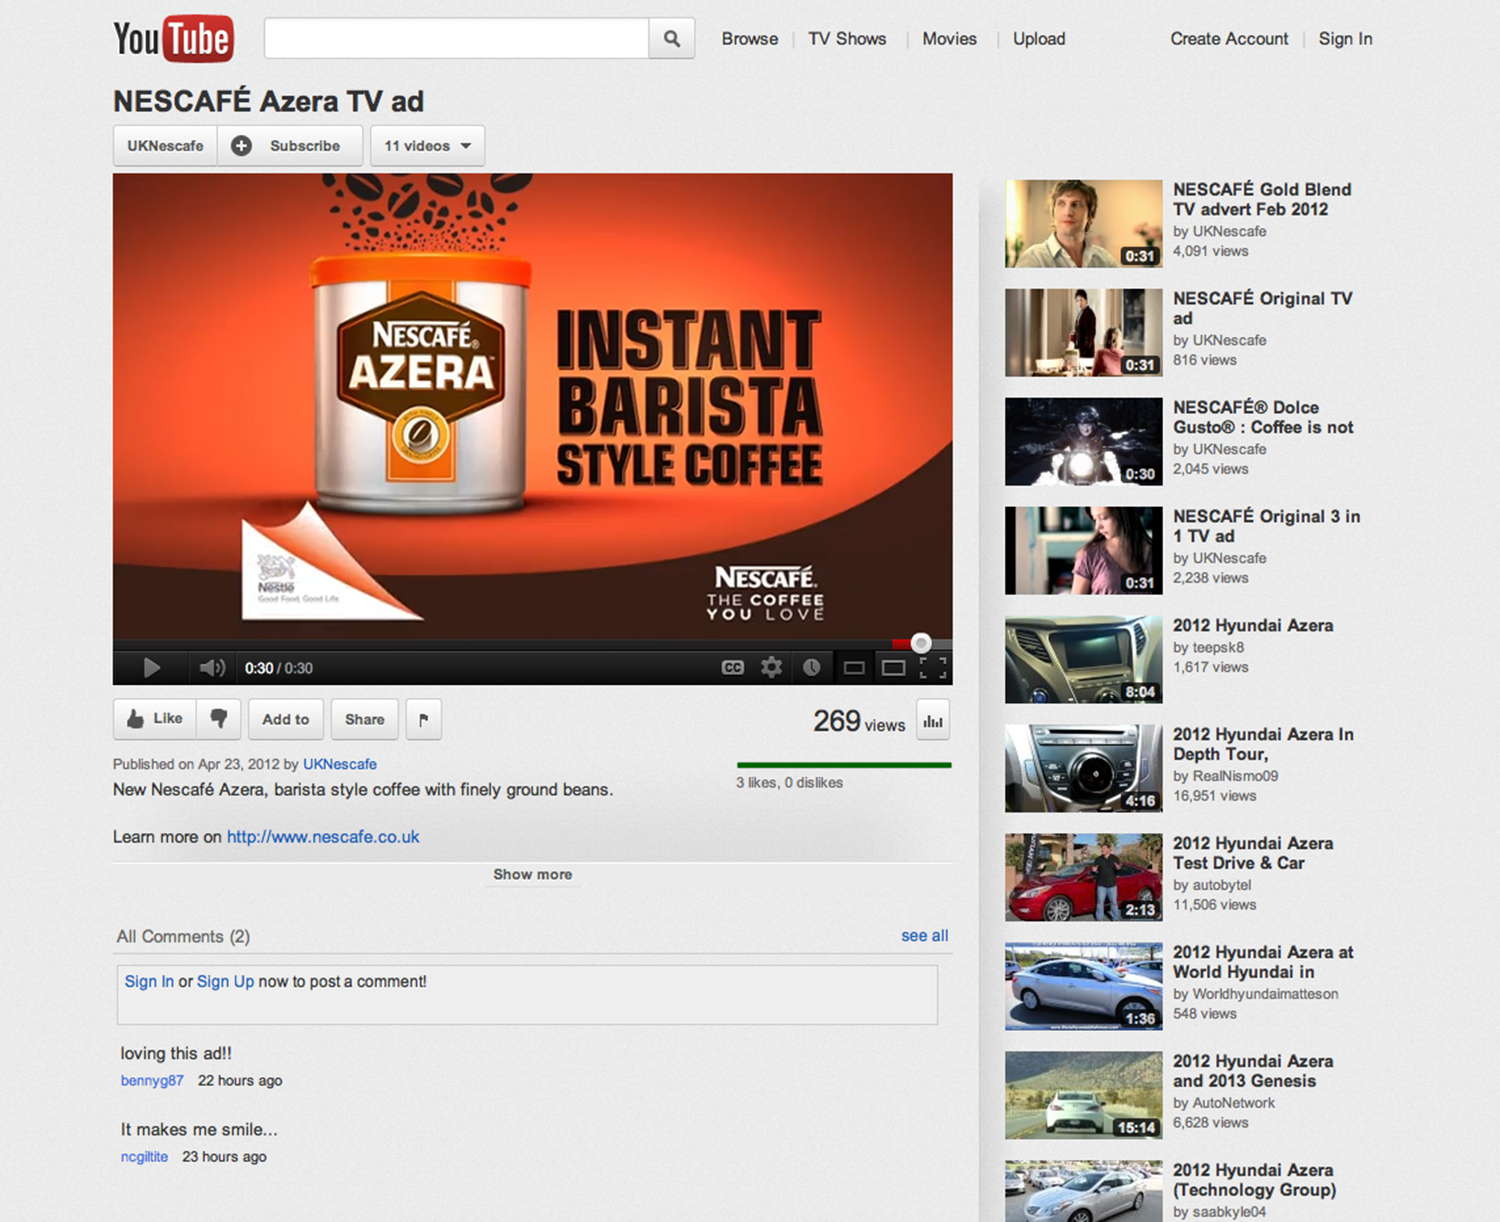1500x1222 pixels.
Task: Open NESCAFÉ Gold Blend advert thumbnail
Action: coord(1084,224)
